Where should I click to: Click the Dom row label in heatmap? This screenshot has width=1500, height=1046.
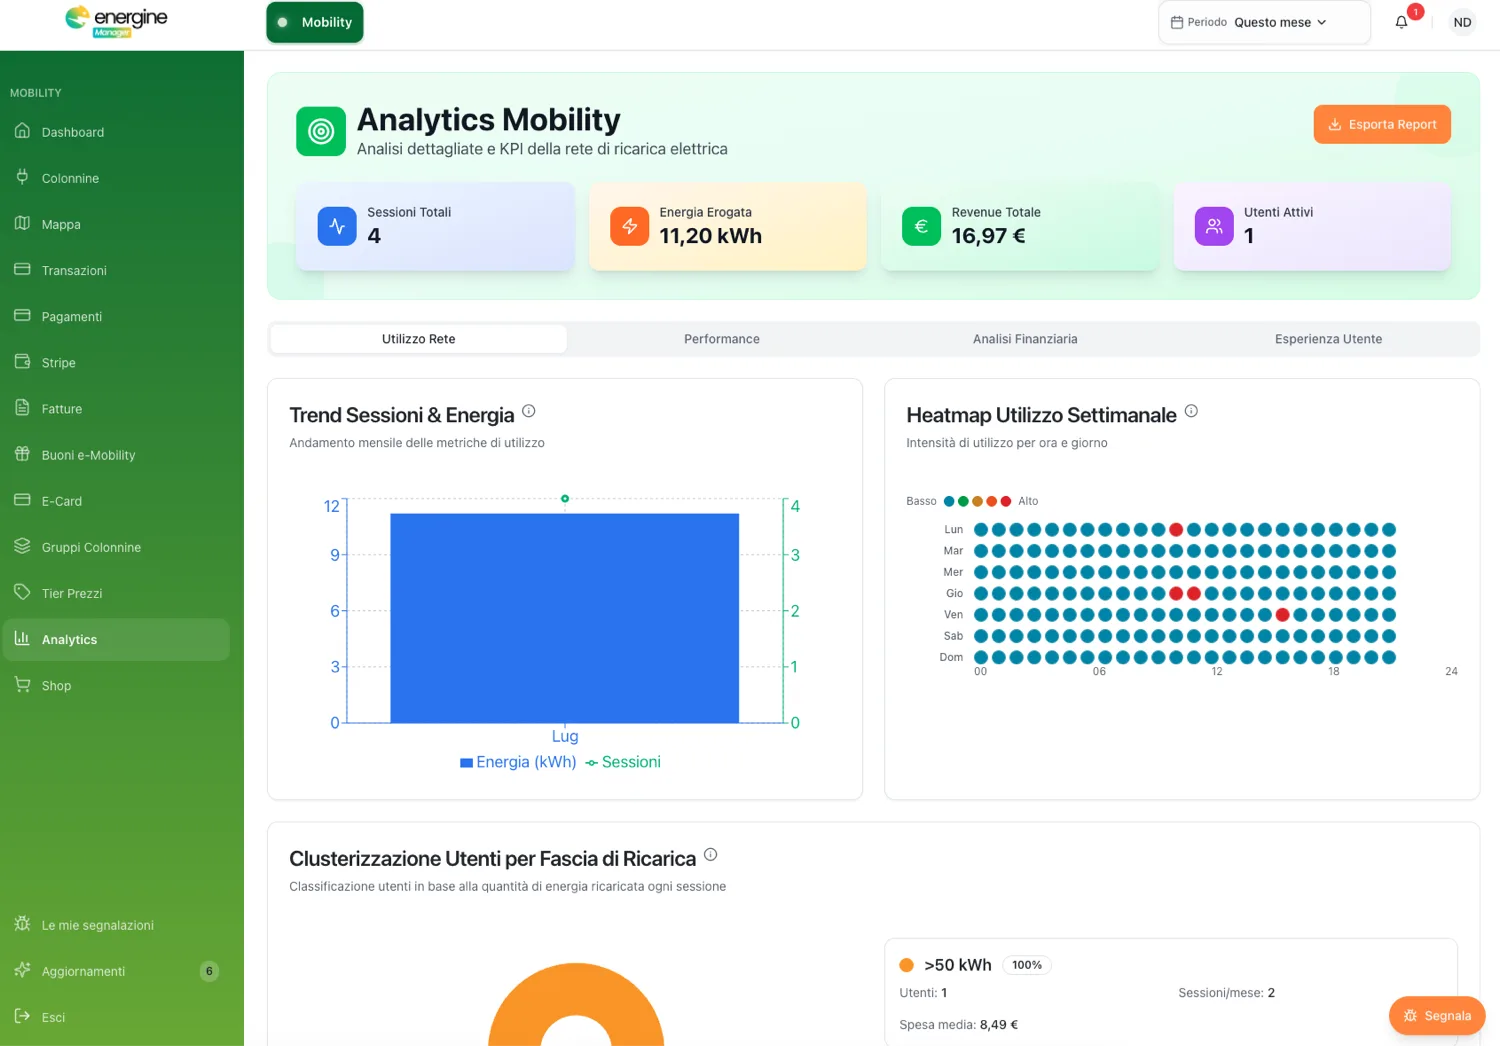(x=951, y=657)
